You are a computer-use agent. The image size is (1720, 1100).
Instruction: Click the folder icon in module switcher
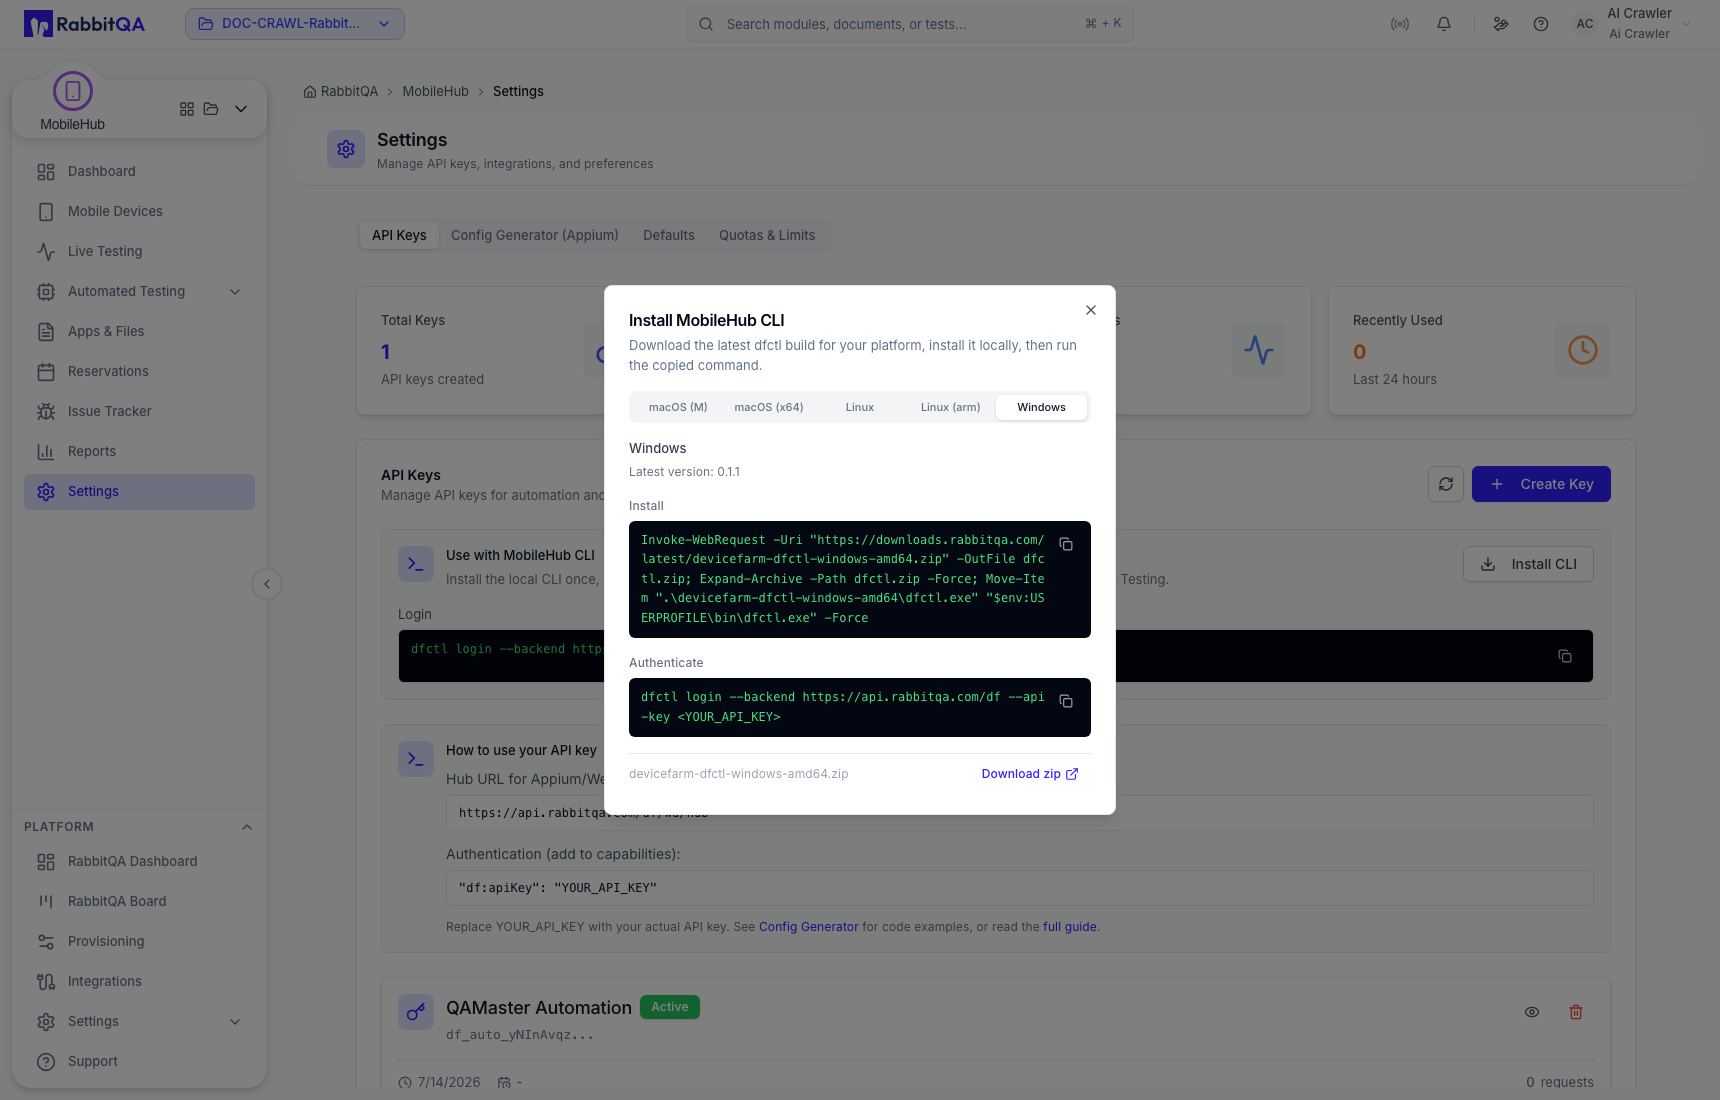coord(211,109)
